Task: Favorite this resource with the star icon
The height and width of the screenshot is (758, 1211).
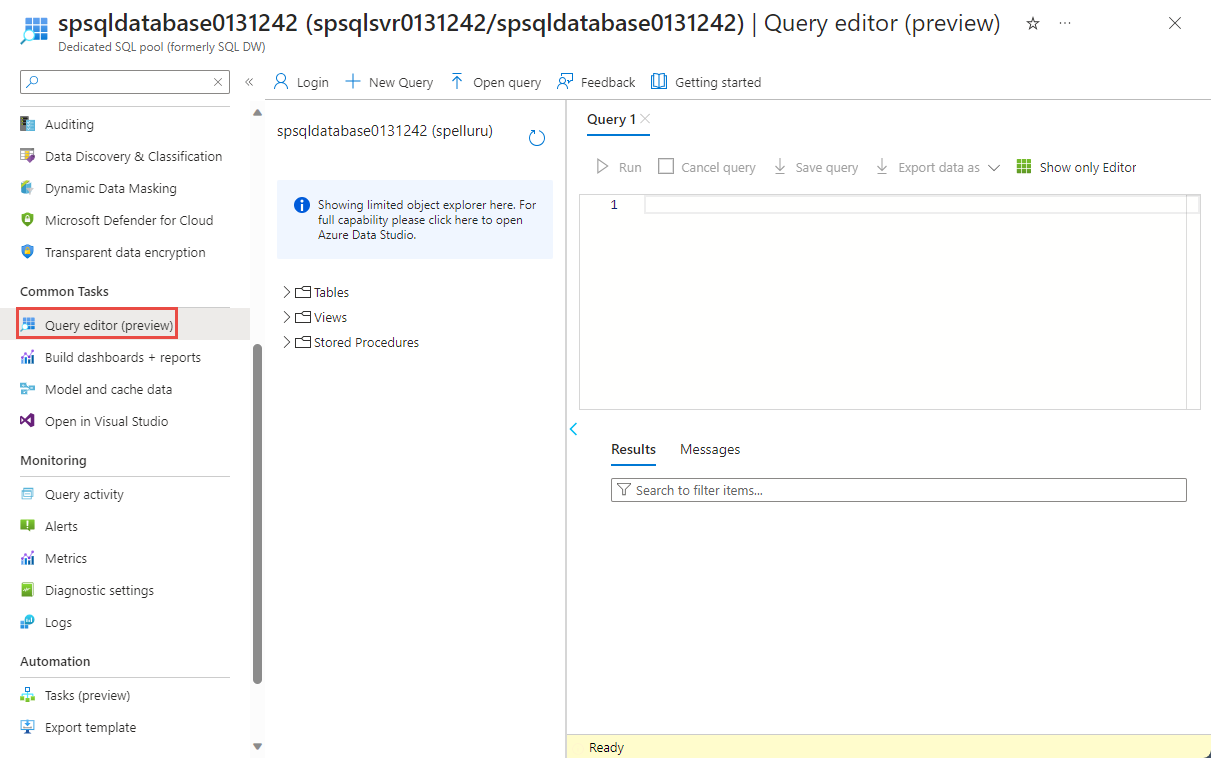Action: pyautogui.click(x=1033, y=23)
